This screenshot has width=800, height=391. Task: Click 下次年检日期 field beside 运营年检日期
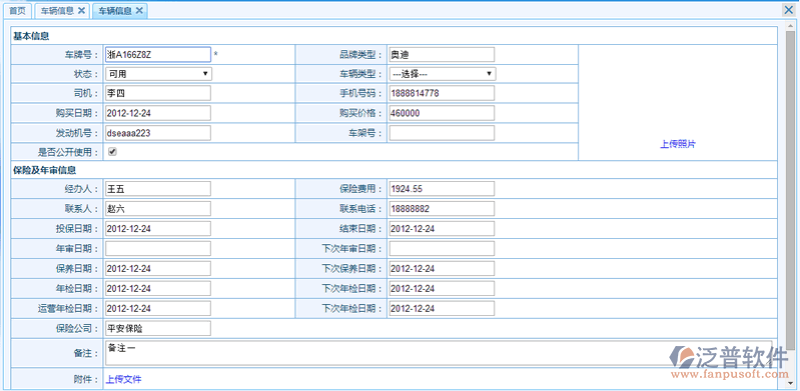pos(441,309)
